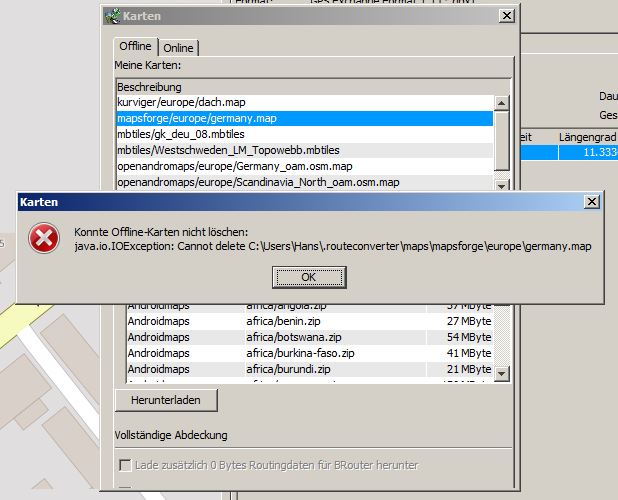This screenshot has height=500, width=618.
Task: Toggle the BRouter Routingdaten checkbox
Action: [x=125, y=466]
